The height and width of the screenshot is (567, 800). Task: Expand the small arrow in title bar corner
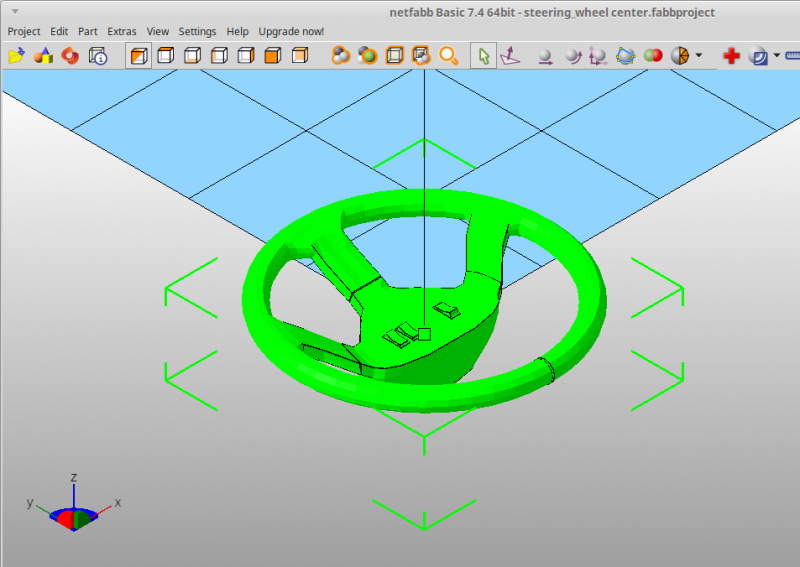click(15, 11)
